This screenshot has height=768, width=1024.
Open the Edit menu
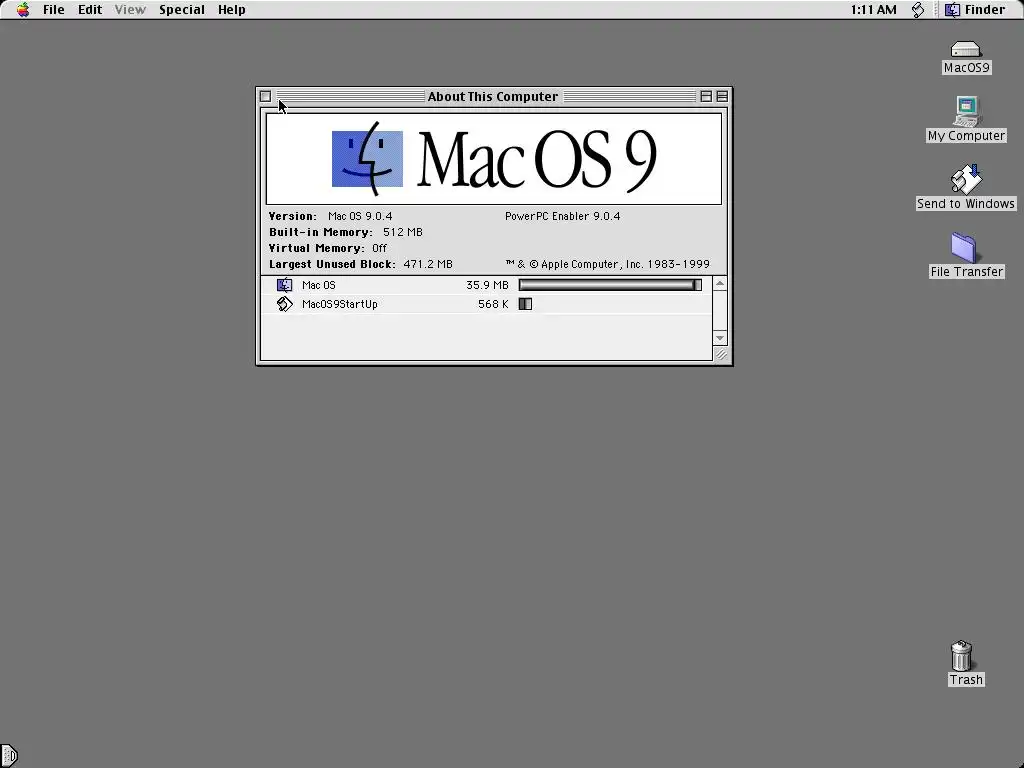pos(90,10)
